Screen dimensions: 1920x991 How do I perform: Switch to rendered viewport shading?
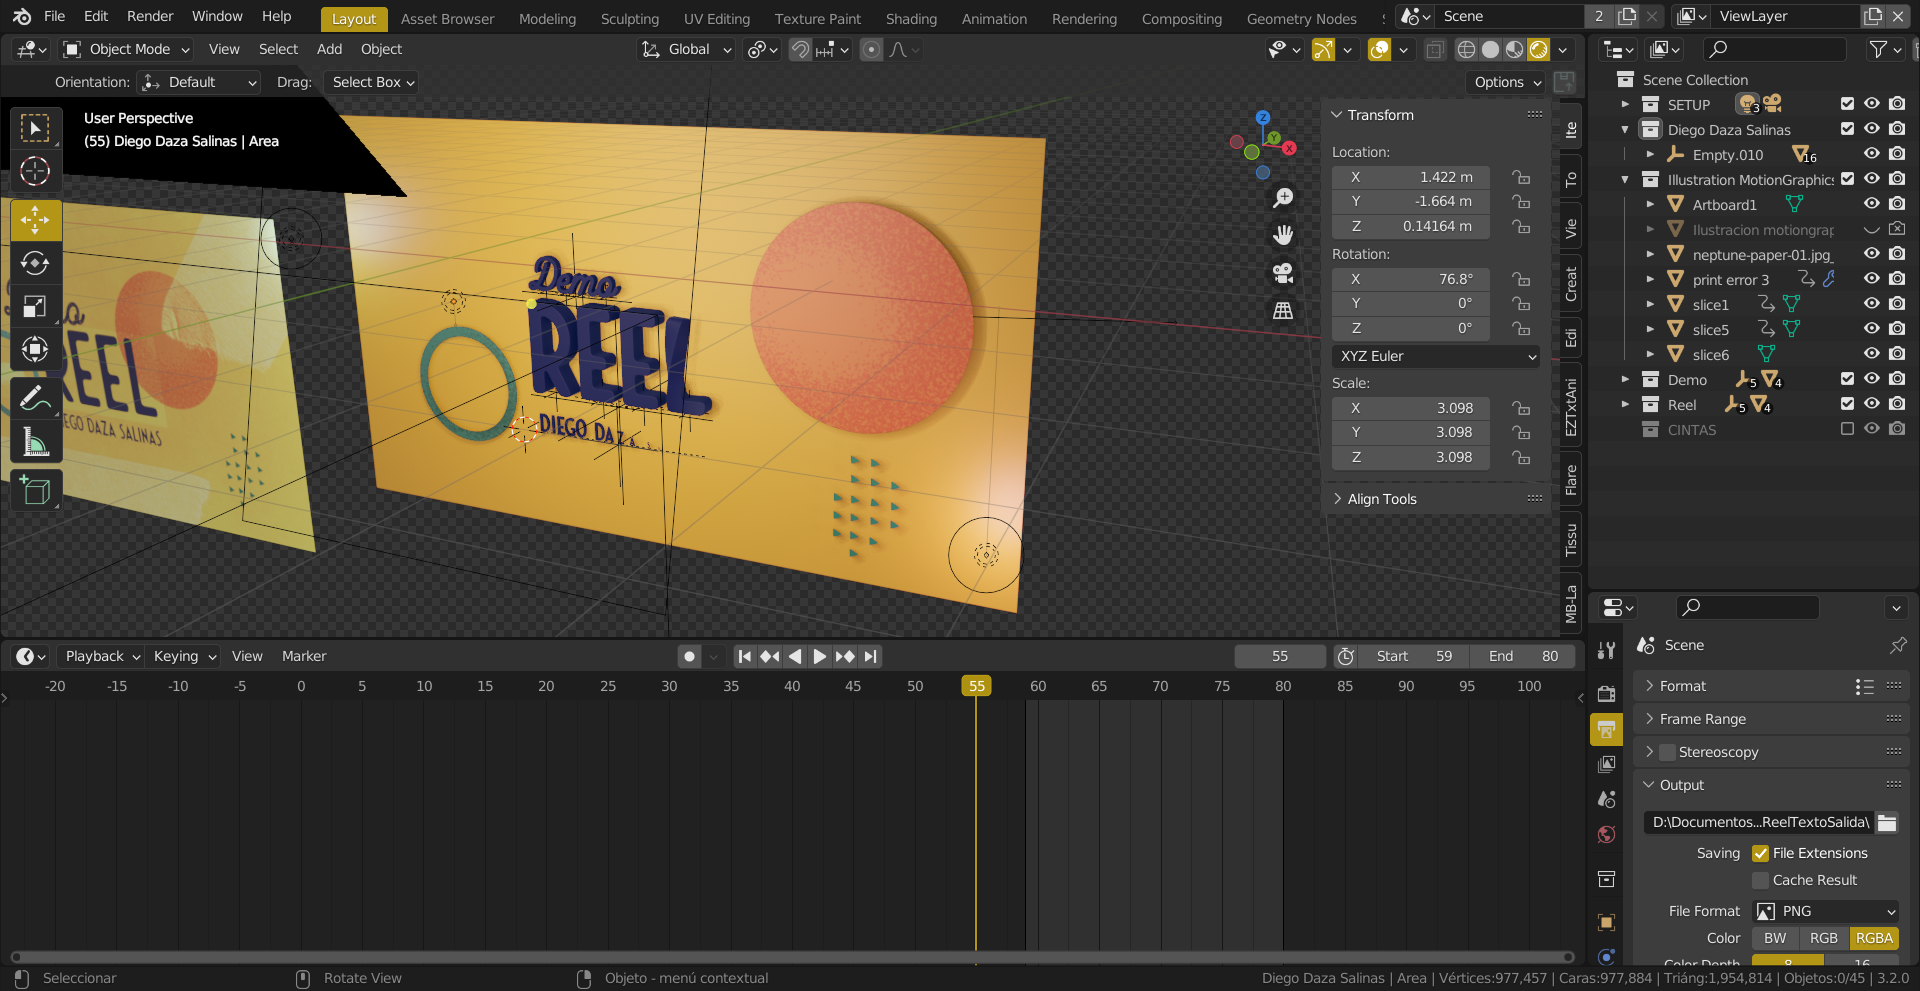(x=1539, y=49)
